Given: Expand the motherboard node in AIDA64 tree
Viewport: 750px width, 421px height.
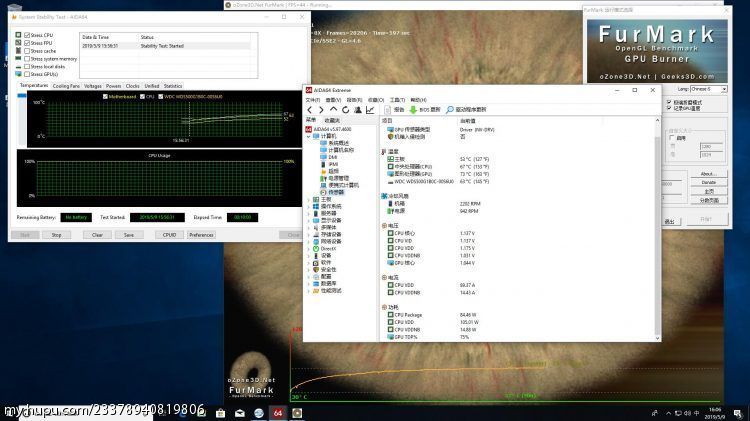Looking at the screenshot, I should [x=309, y=199].
